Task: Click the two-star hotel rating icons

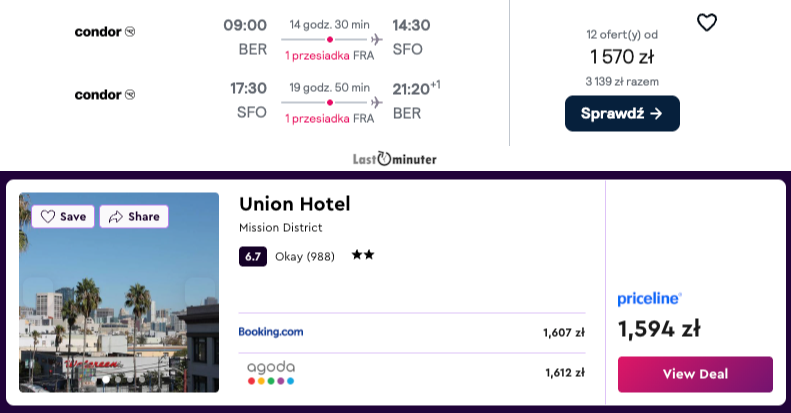Action: point(363,255)
